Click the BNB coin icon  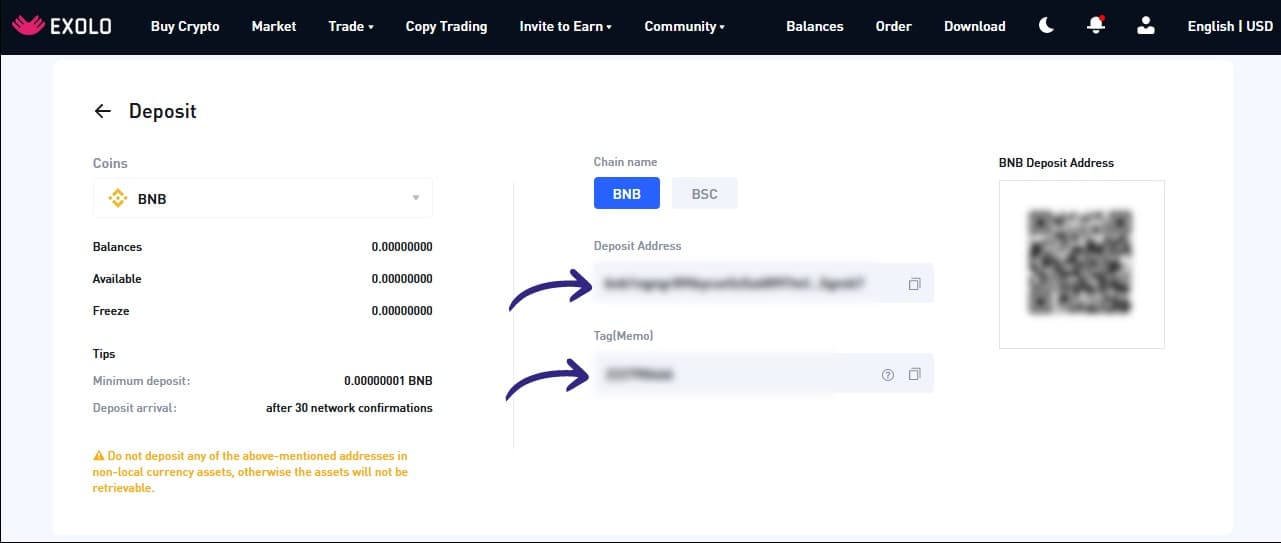pyautogui.click(x=118, y=198)
